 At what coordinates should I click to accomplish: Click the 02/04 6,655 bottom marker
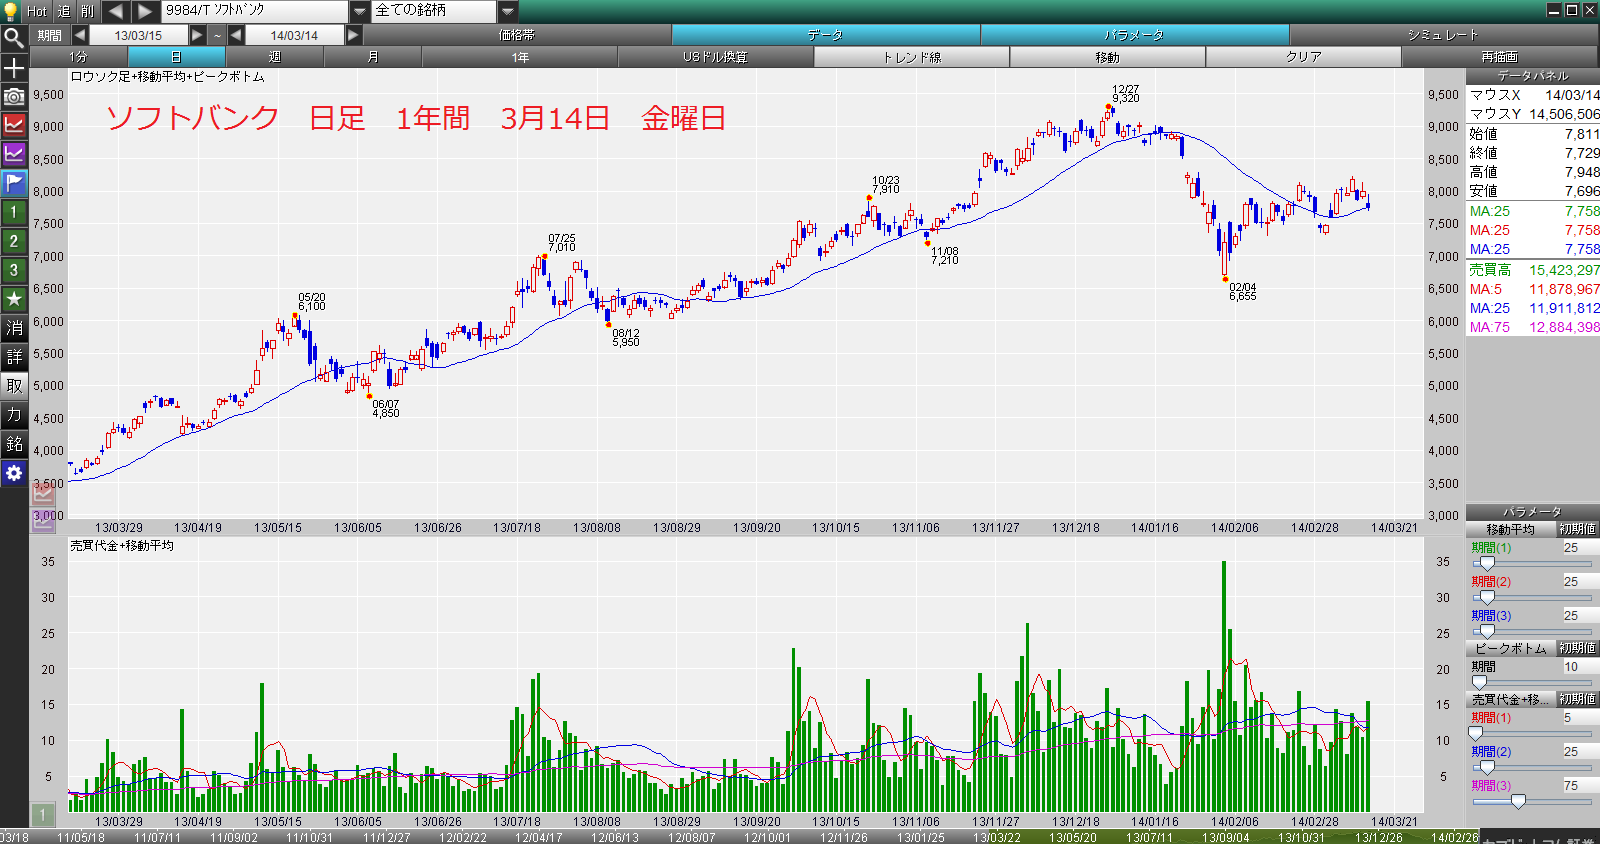[x=1225, y=279]
